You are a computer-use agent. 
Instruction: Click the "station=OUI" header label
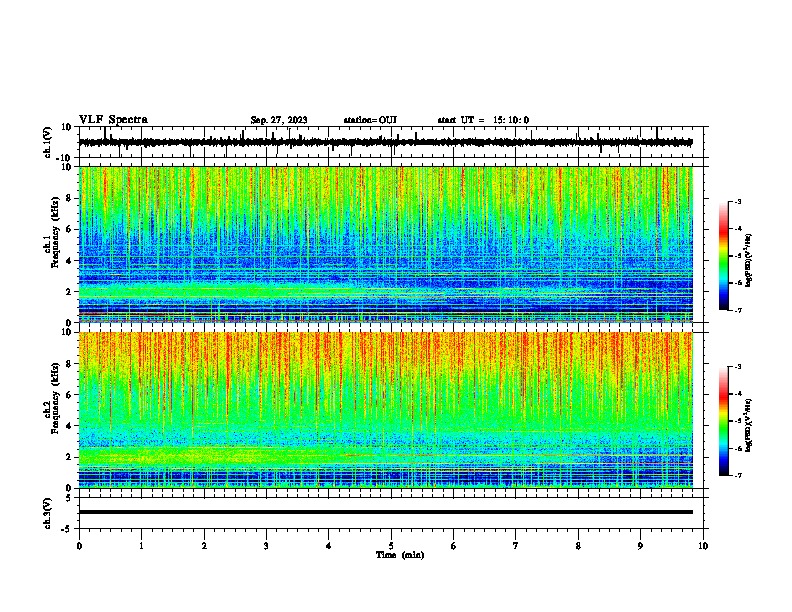pos(370,120)
